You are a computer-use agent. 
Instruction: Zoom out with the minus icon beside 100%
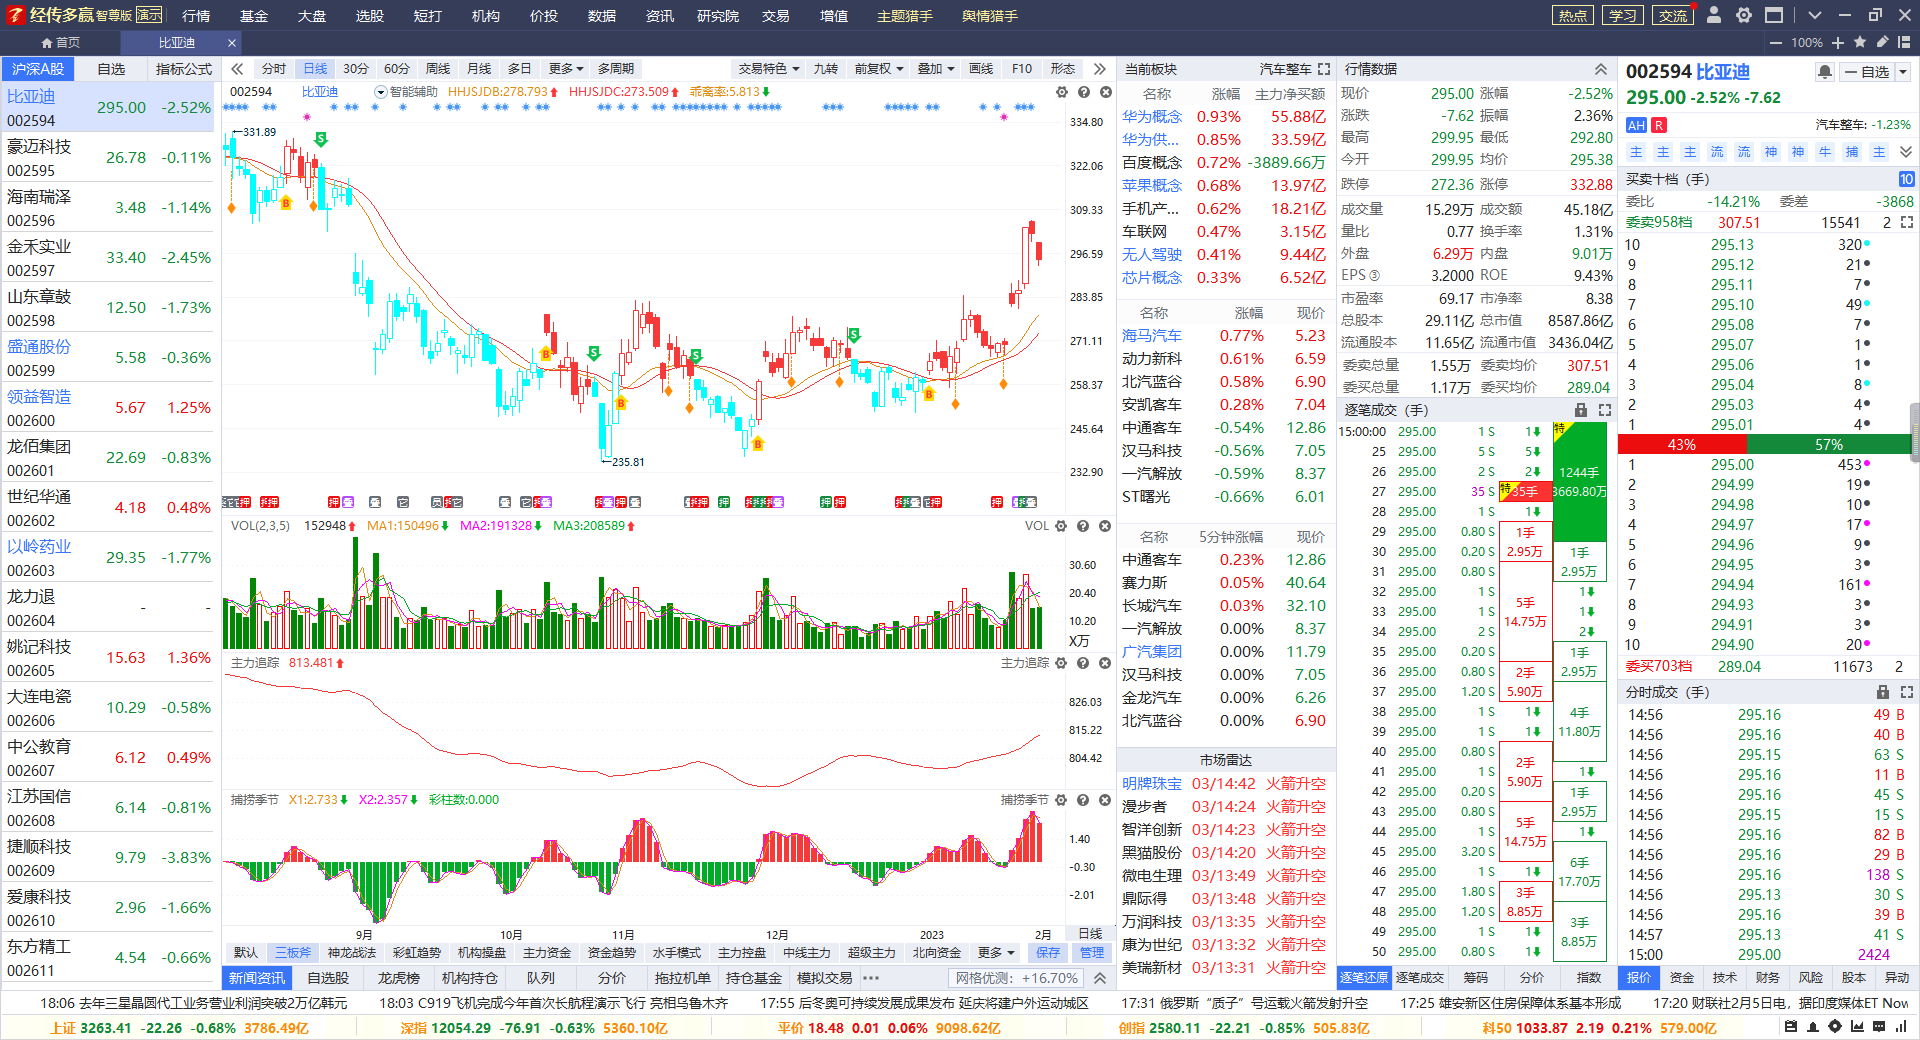pyautogui.click(x=1776, y=43)
